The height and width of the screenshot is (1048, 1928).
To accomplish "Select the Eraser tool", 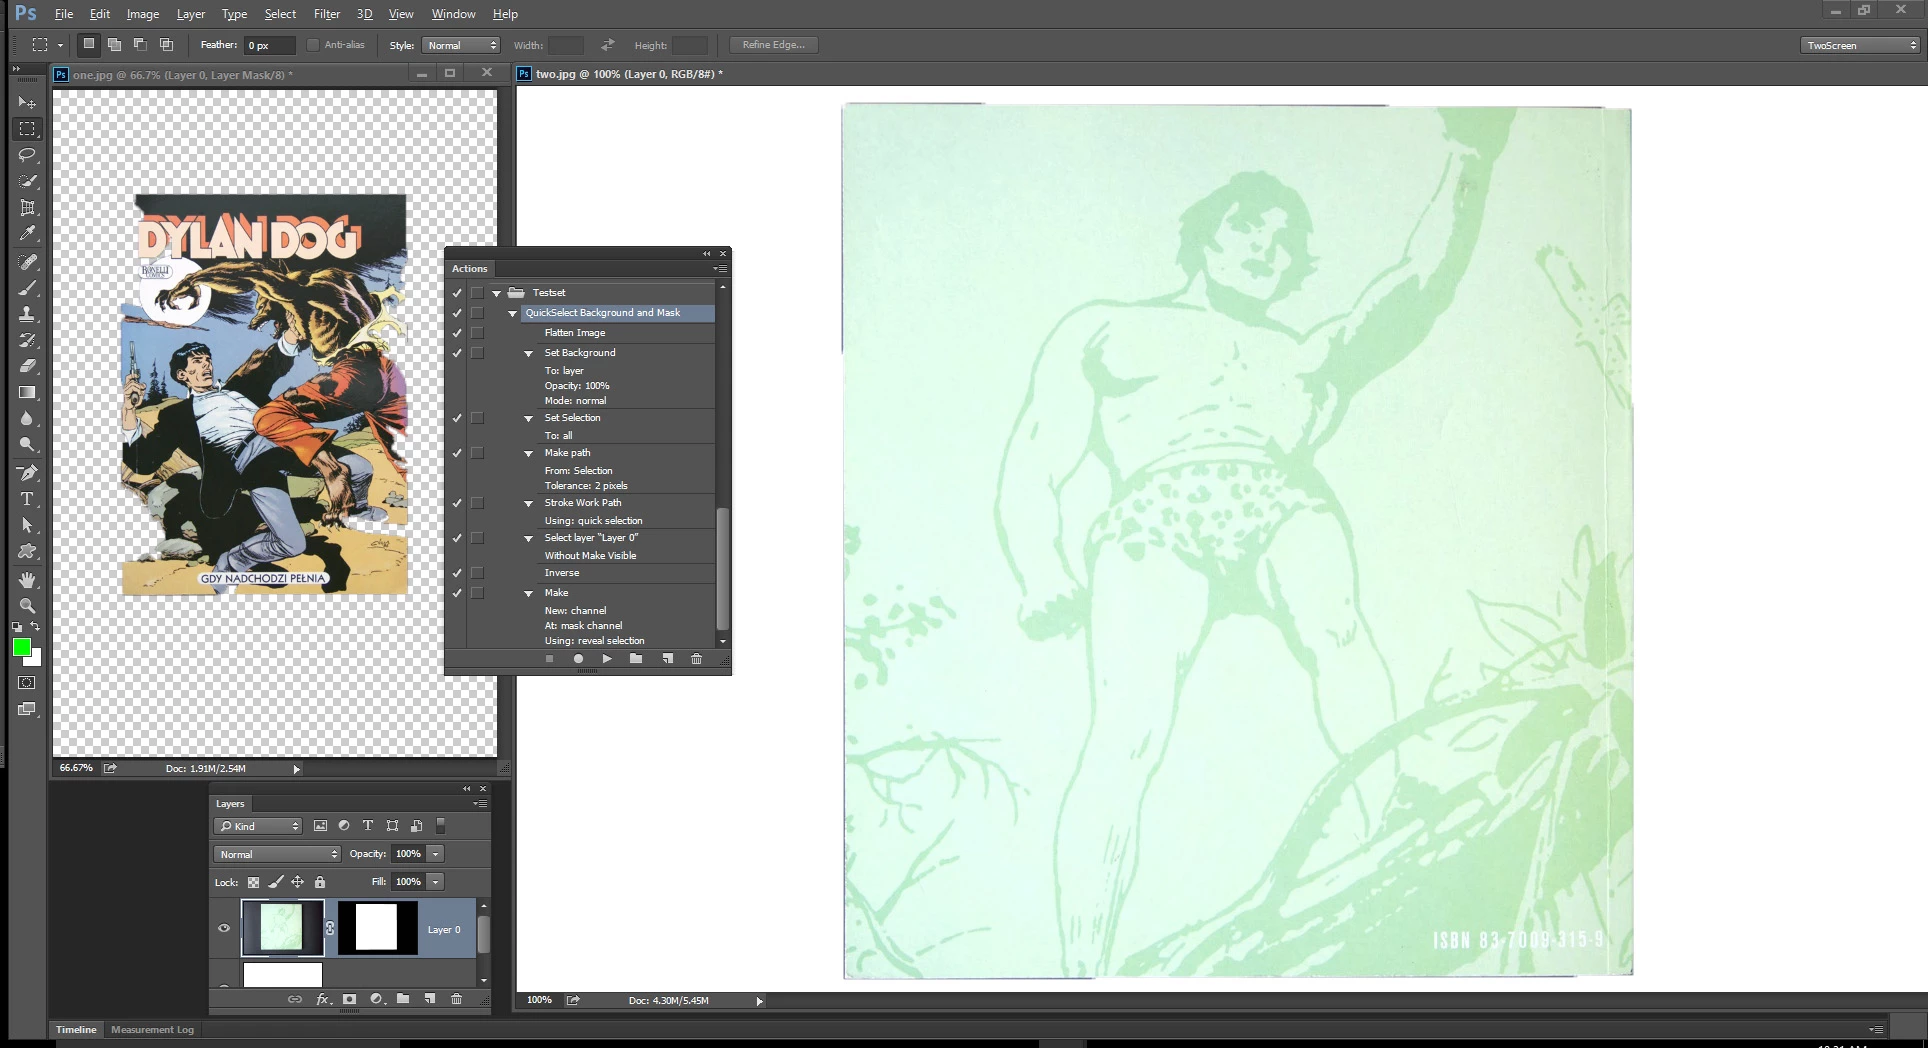I will [27, 366].
